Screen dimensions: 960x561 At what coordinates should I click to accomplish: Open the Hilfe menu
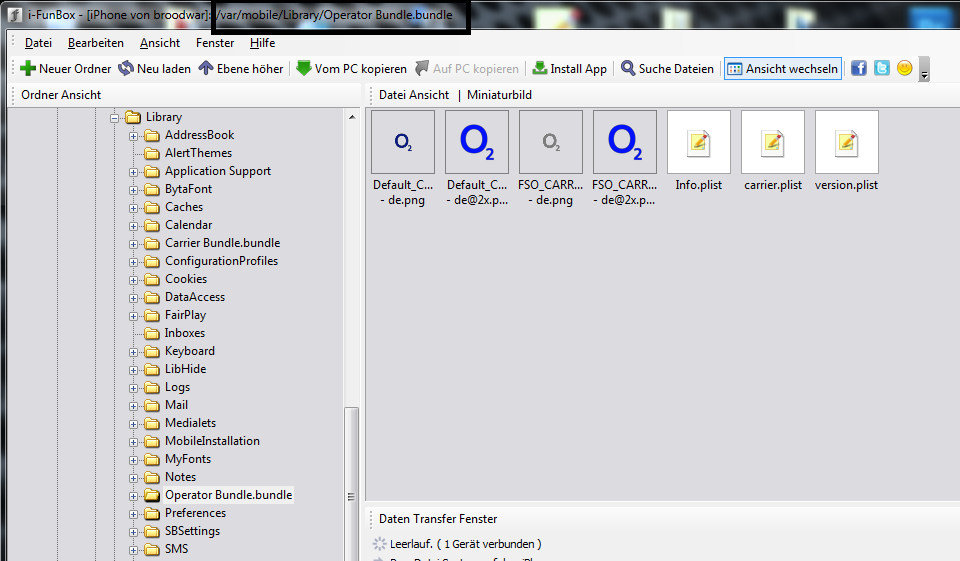coord(262,43)
